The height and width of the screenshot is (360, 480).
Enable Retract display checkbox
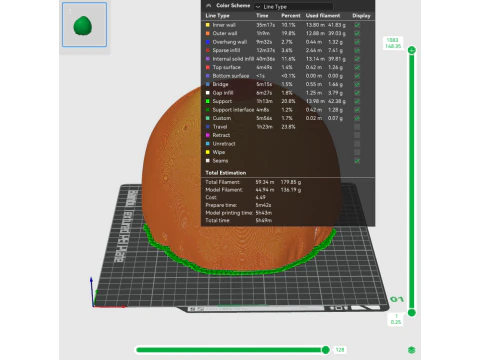tap(357, 135)
